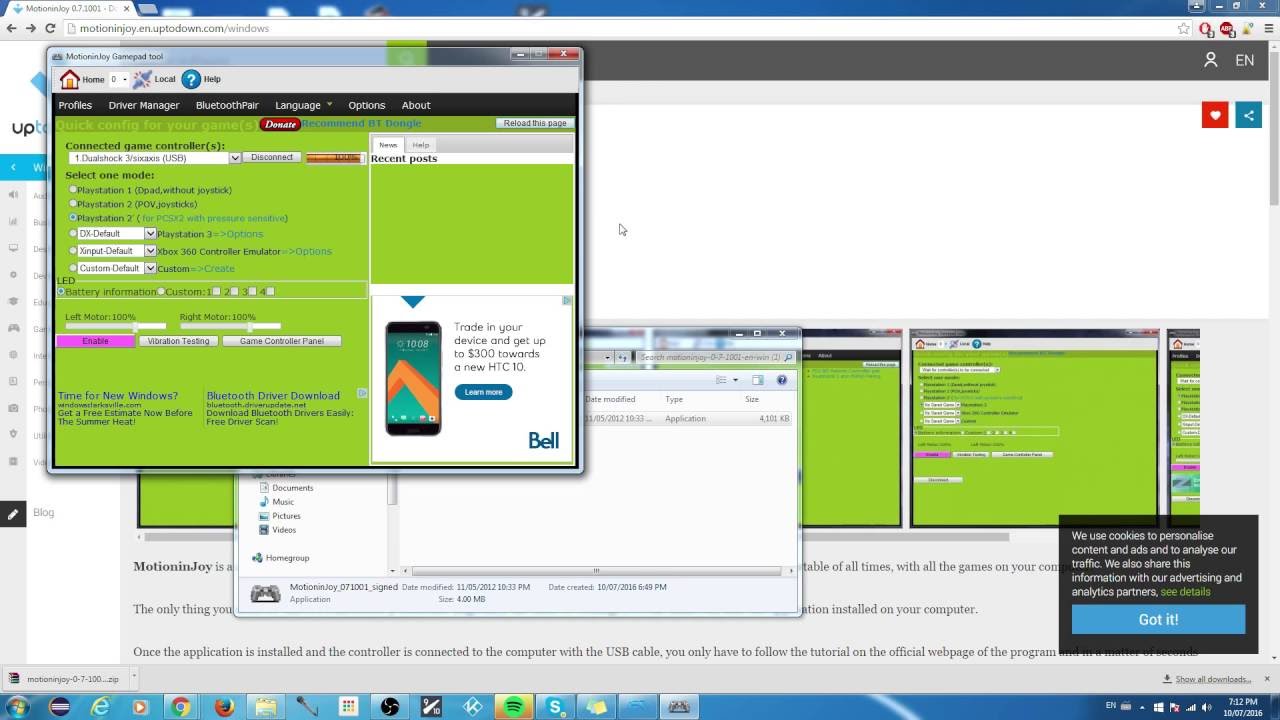
Task: Accept cookies with the Got it! button
Action: (1158, 619)
